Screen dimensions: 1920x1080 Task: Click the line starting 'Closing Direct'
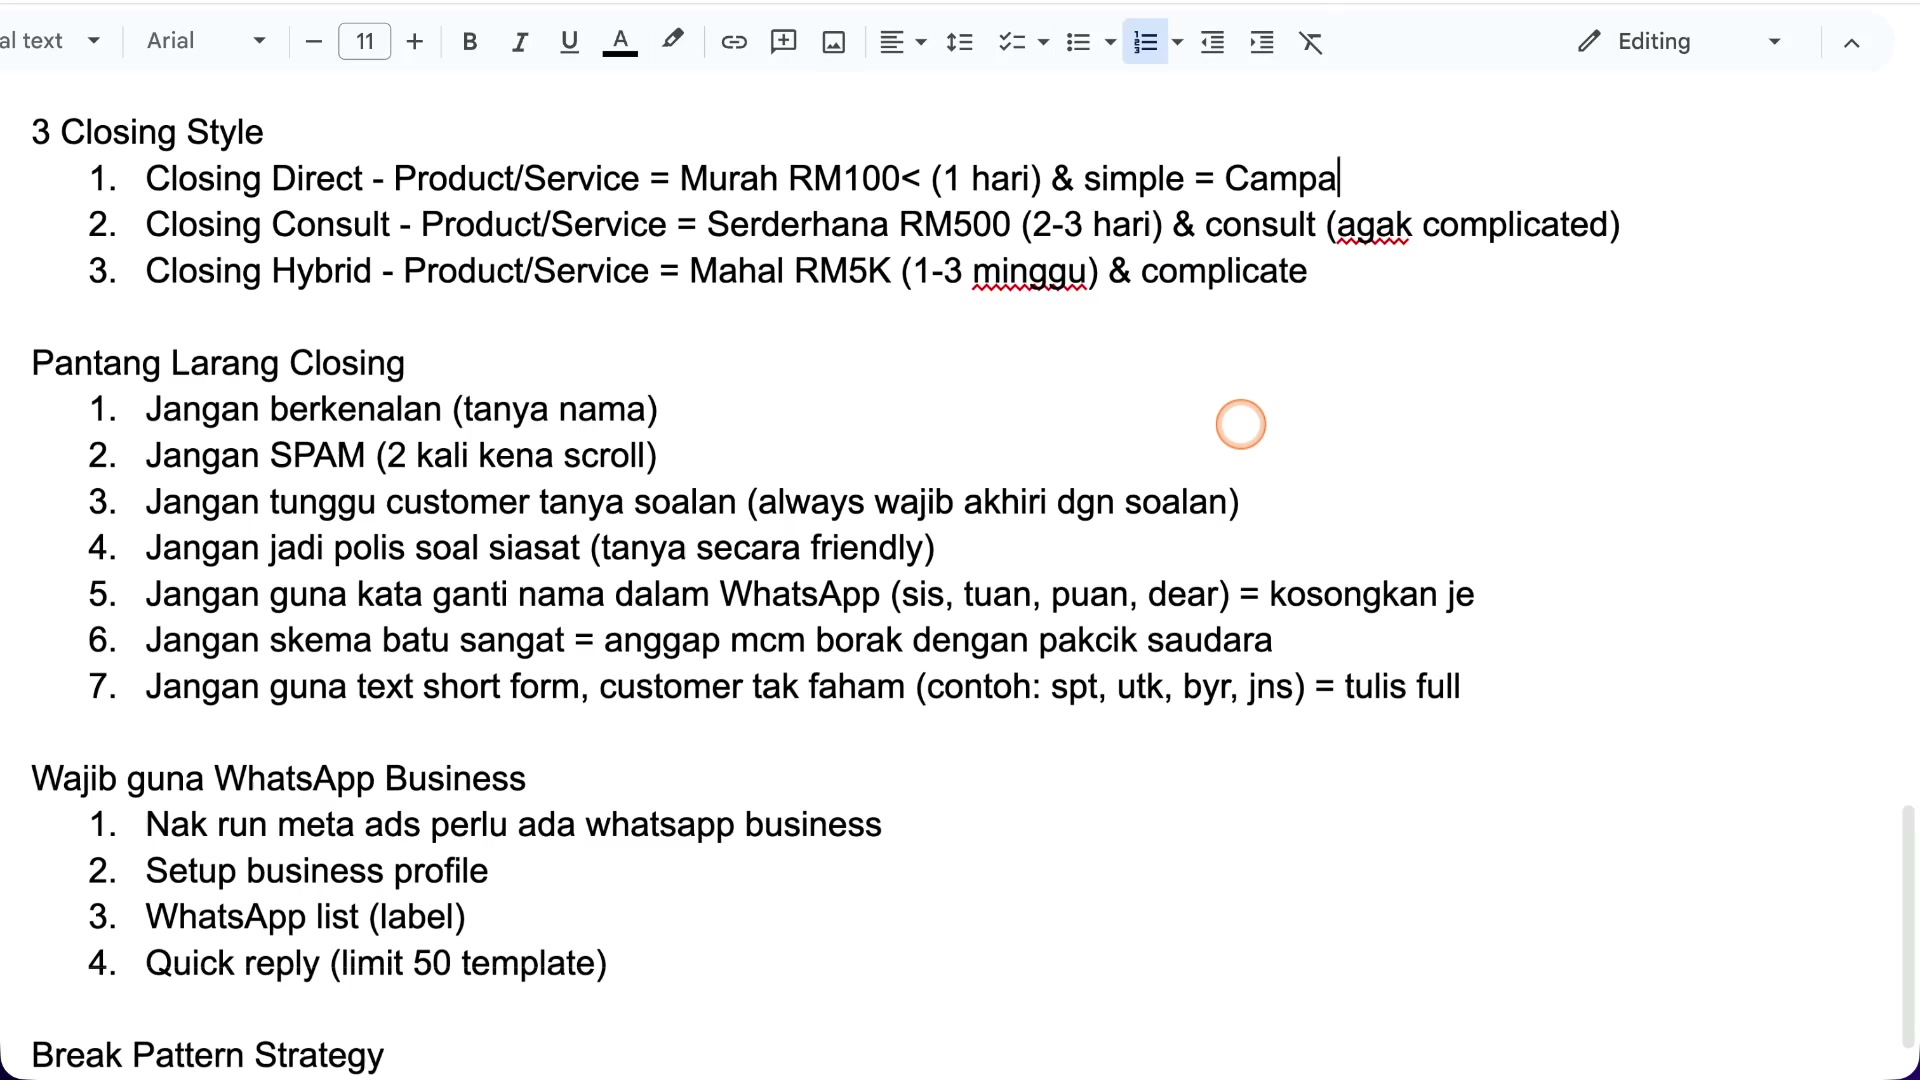(741, 178)
